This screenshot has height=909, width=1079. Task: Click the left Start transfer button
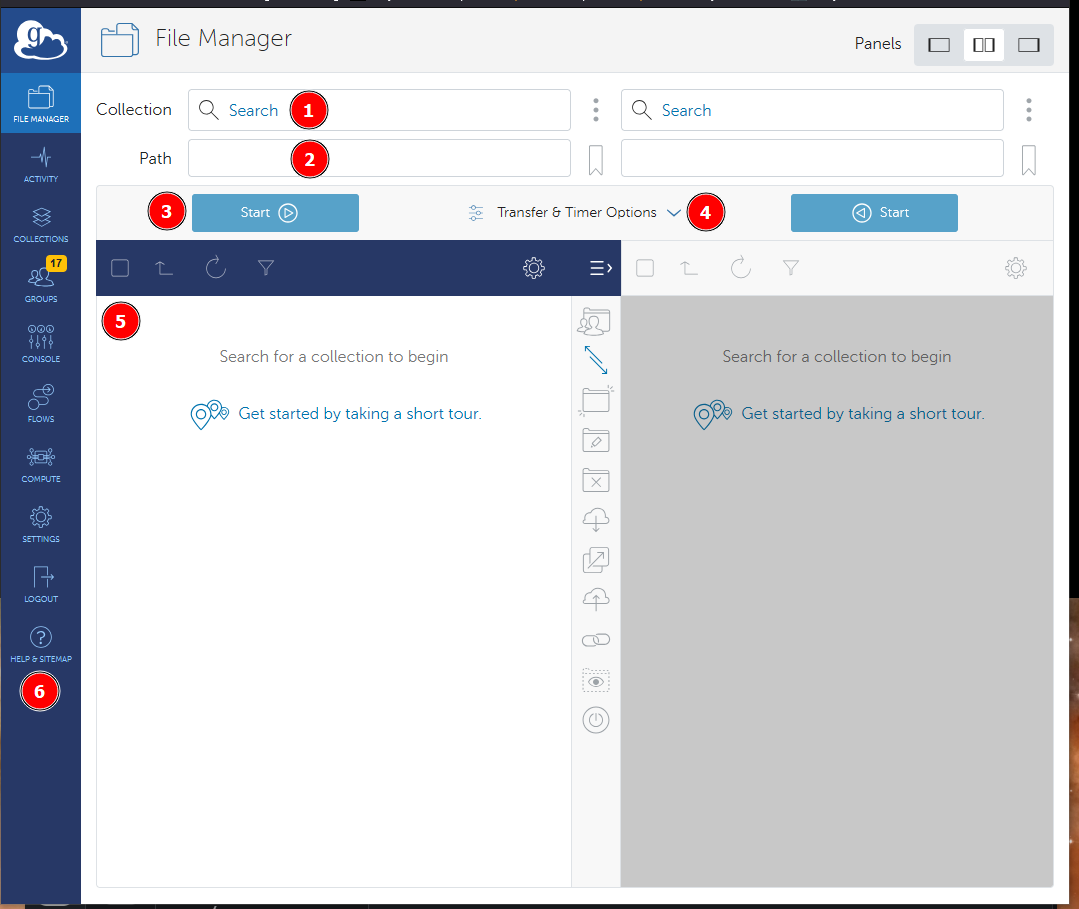pyautogui.click(x=275, y=213)
